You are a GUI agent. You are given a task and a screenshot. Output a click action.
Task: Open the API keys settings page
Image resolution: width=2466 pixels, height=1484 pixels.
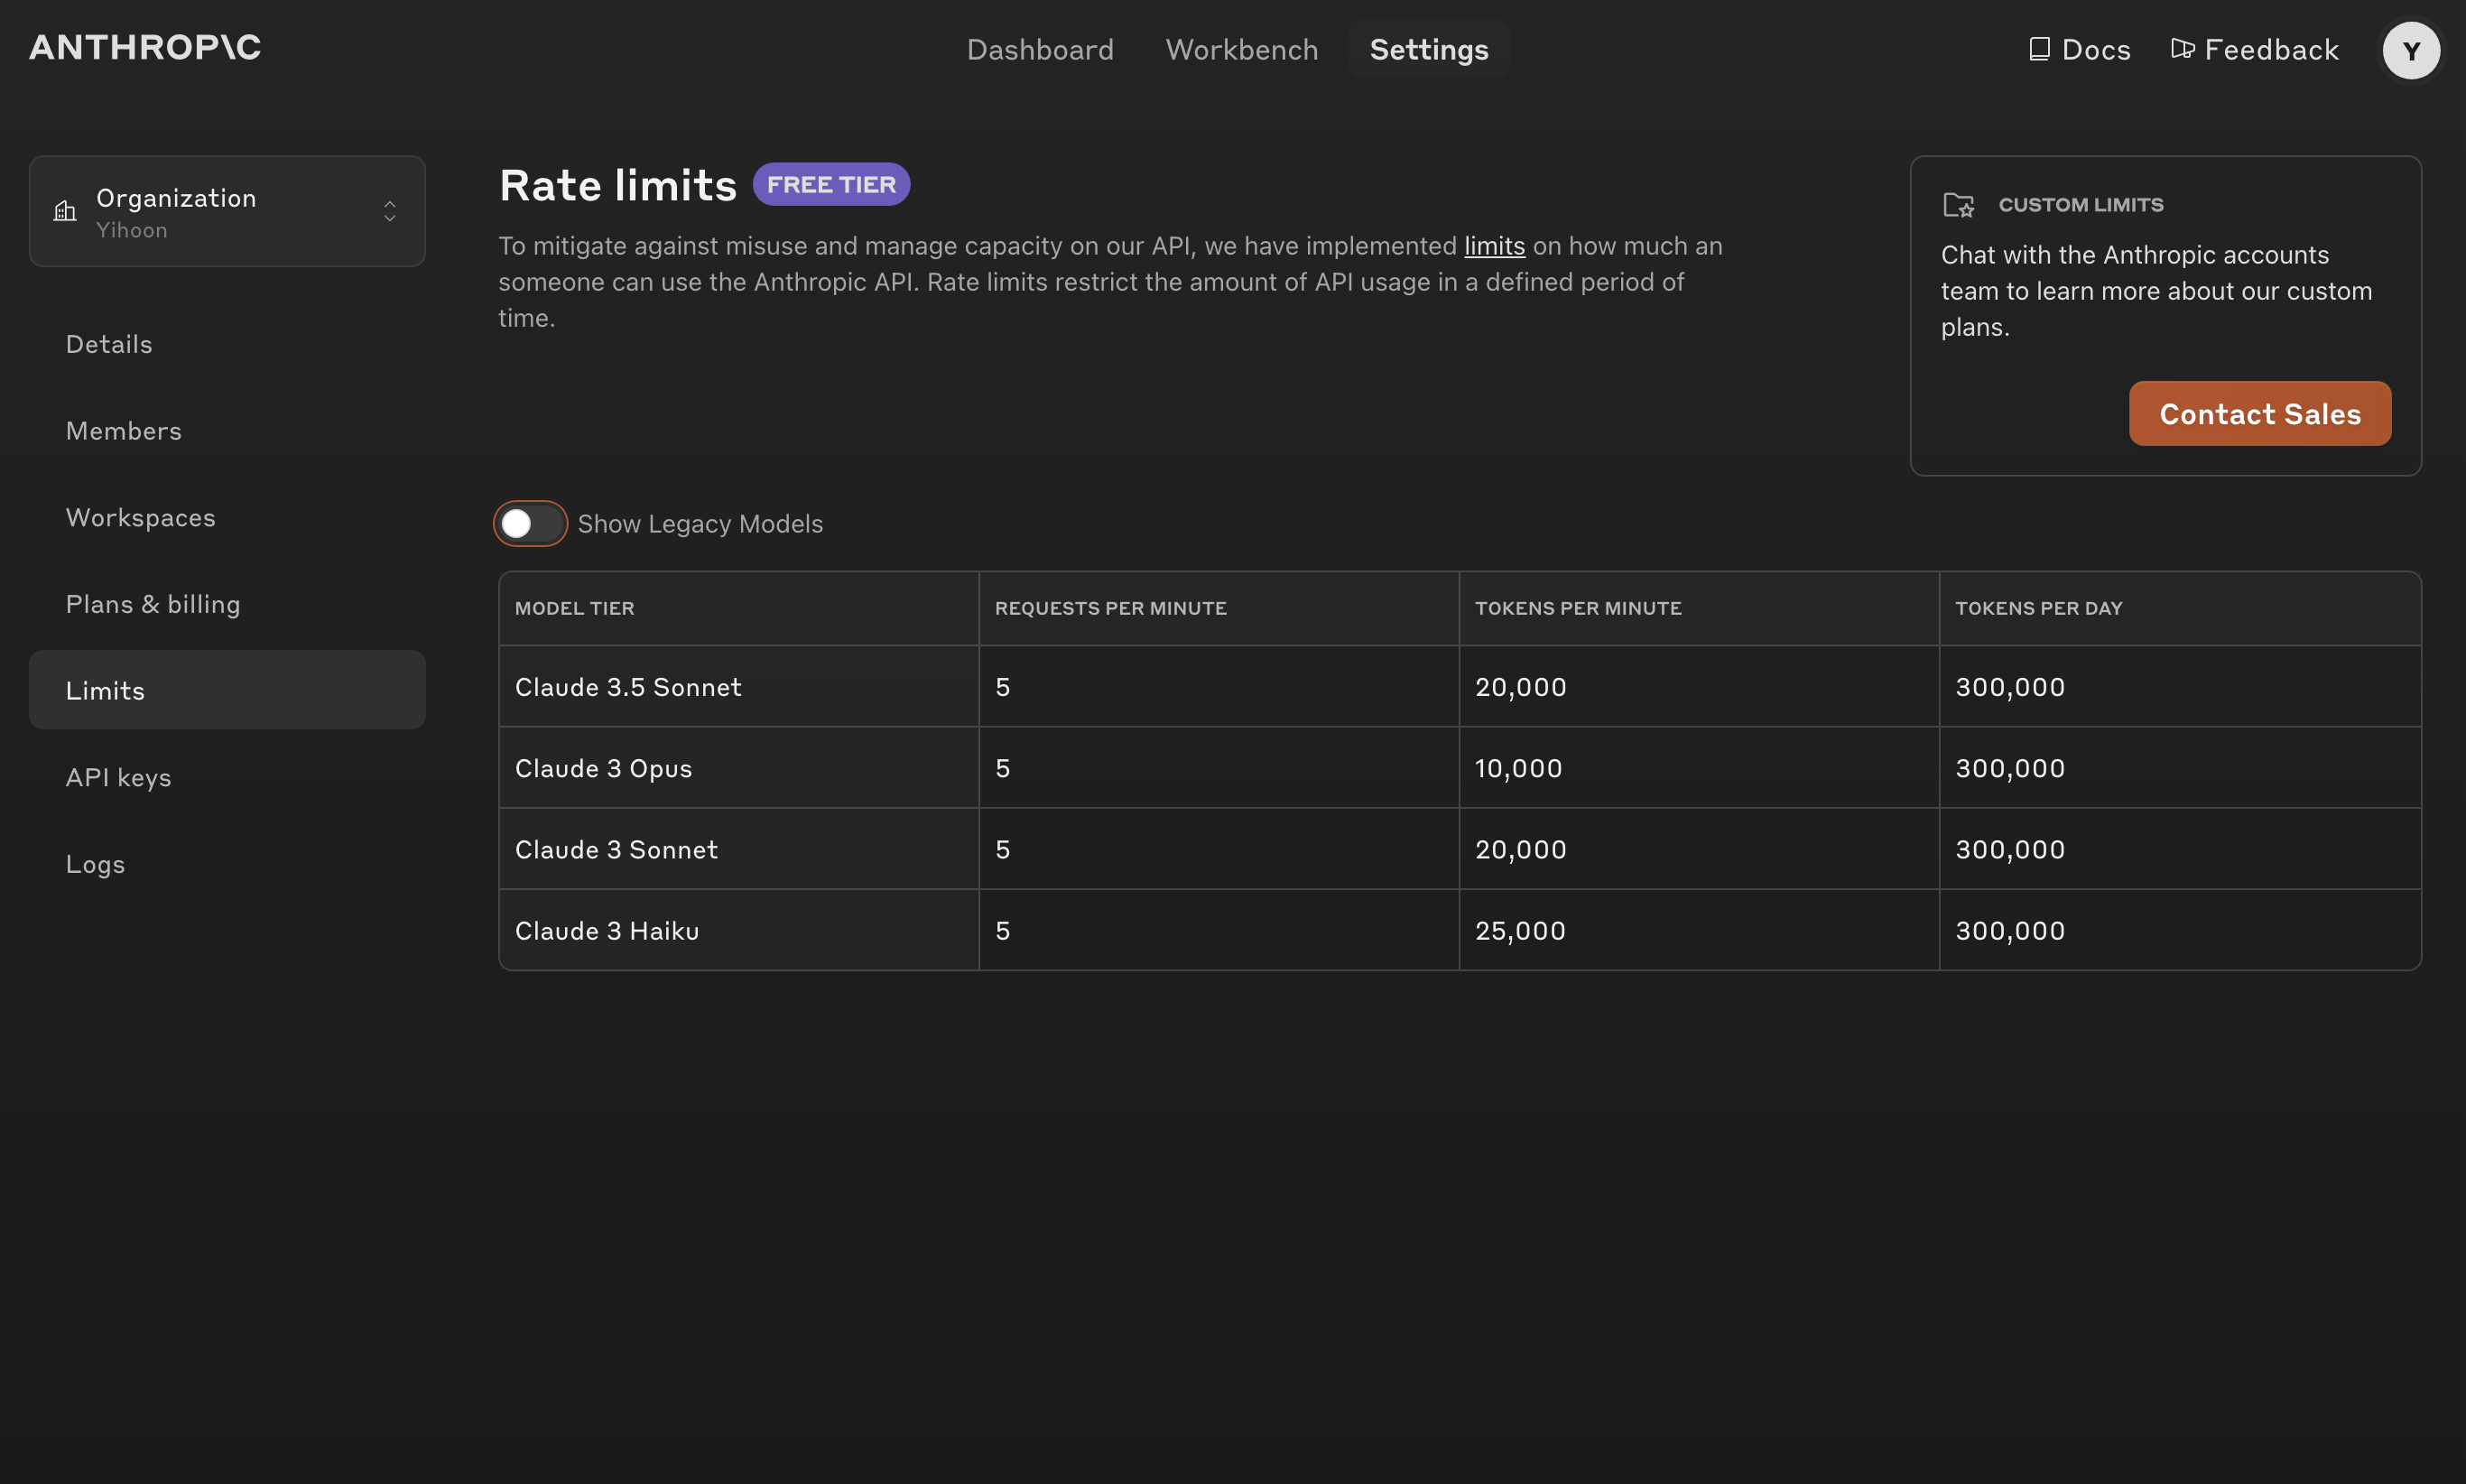(x=118, y=777)
